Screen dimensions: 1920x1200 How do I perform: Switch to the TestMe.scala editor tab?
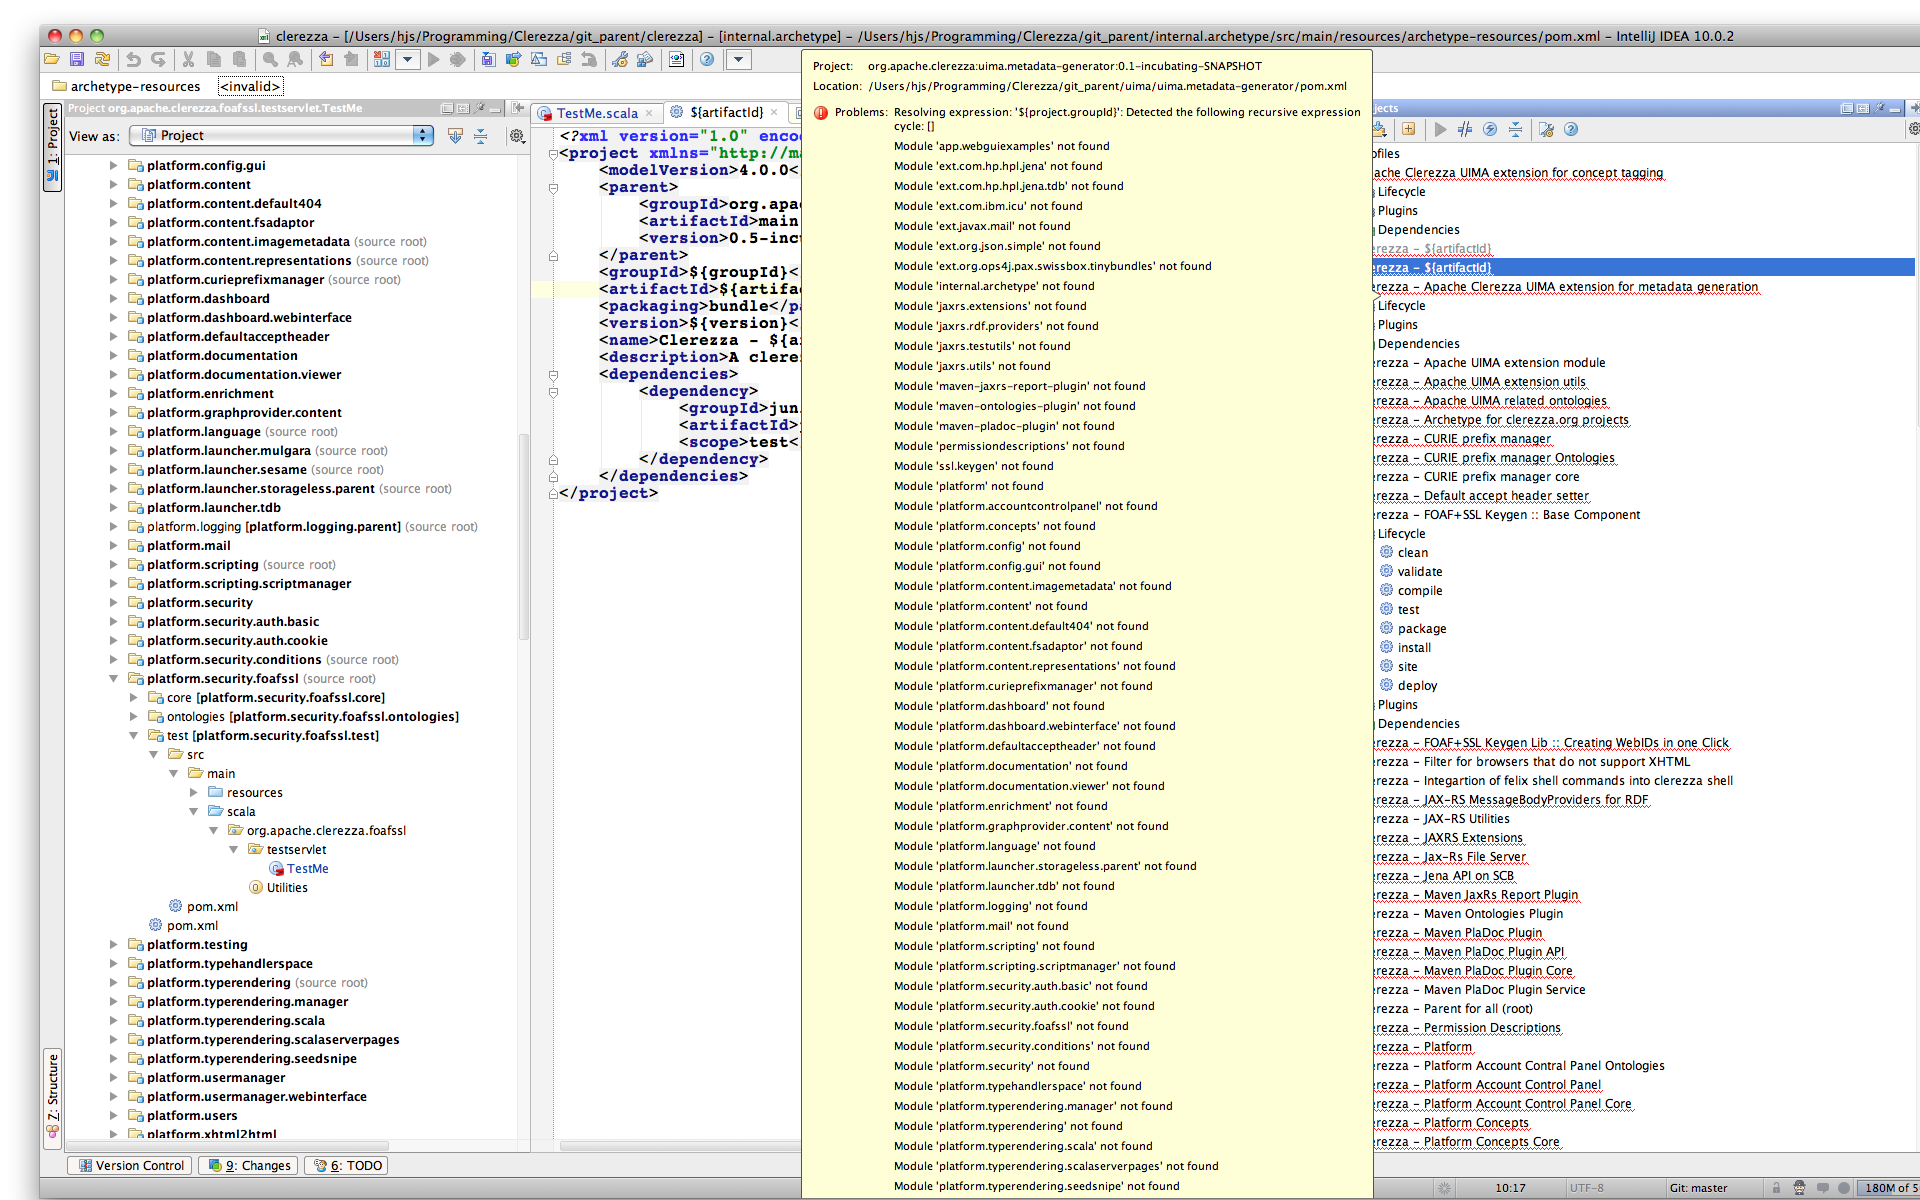[597, 113]
